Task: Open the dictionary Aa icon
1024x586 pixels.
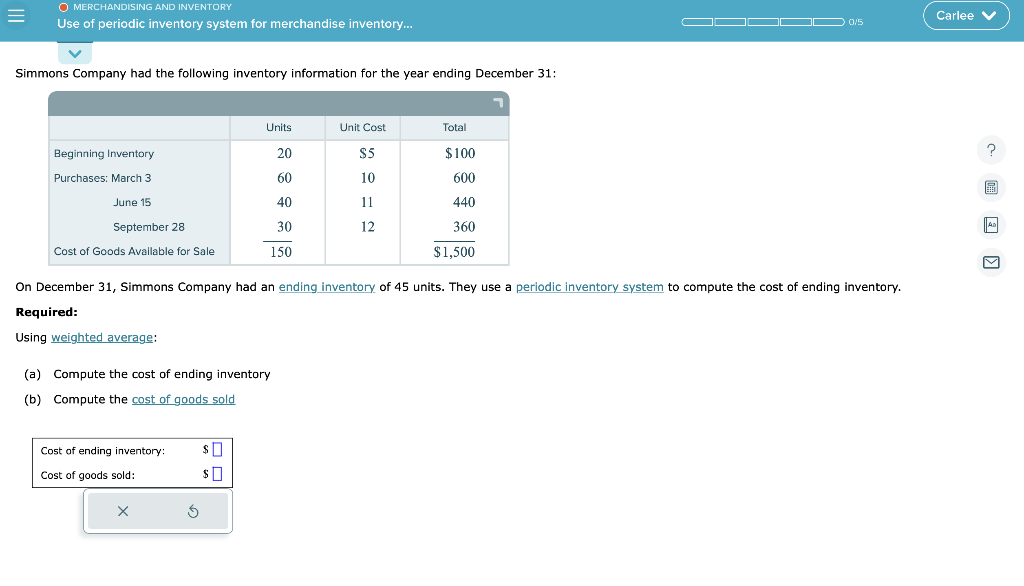Action: (991, 225)
